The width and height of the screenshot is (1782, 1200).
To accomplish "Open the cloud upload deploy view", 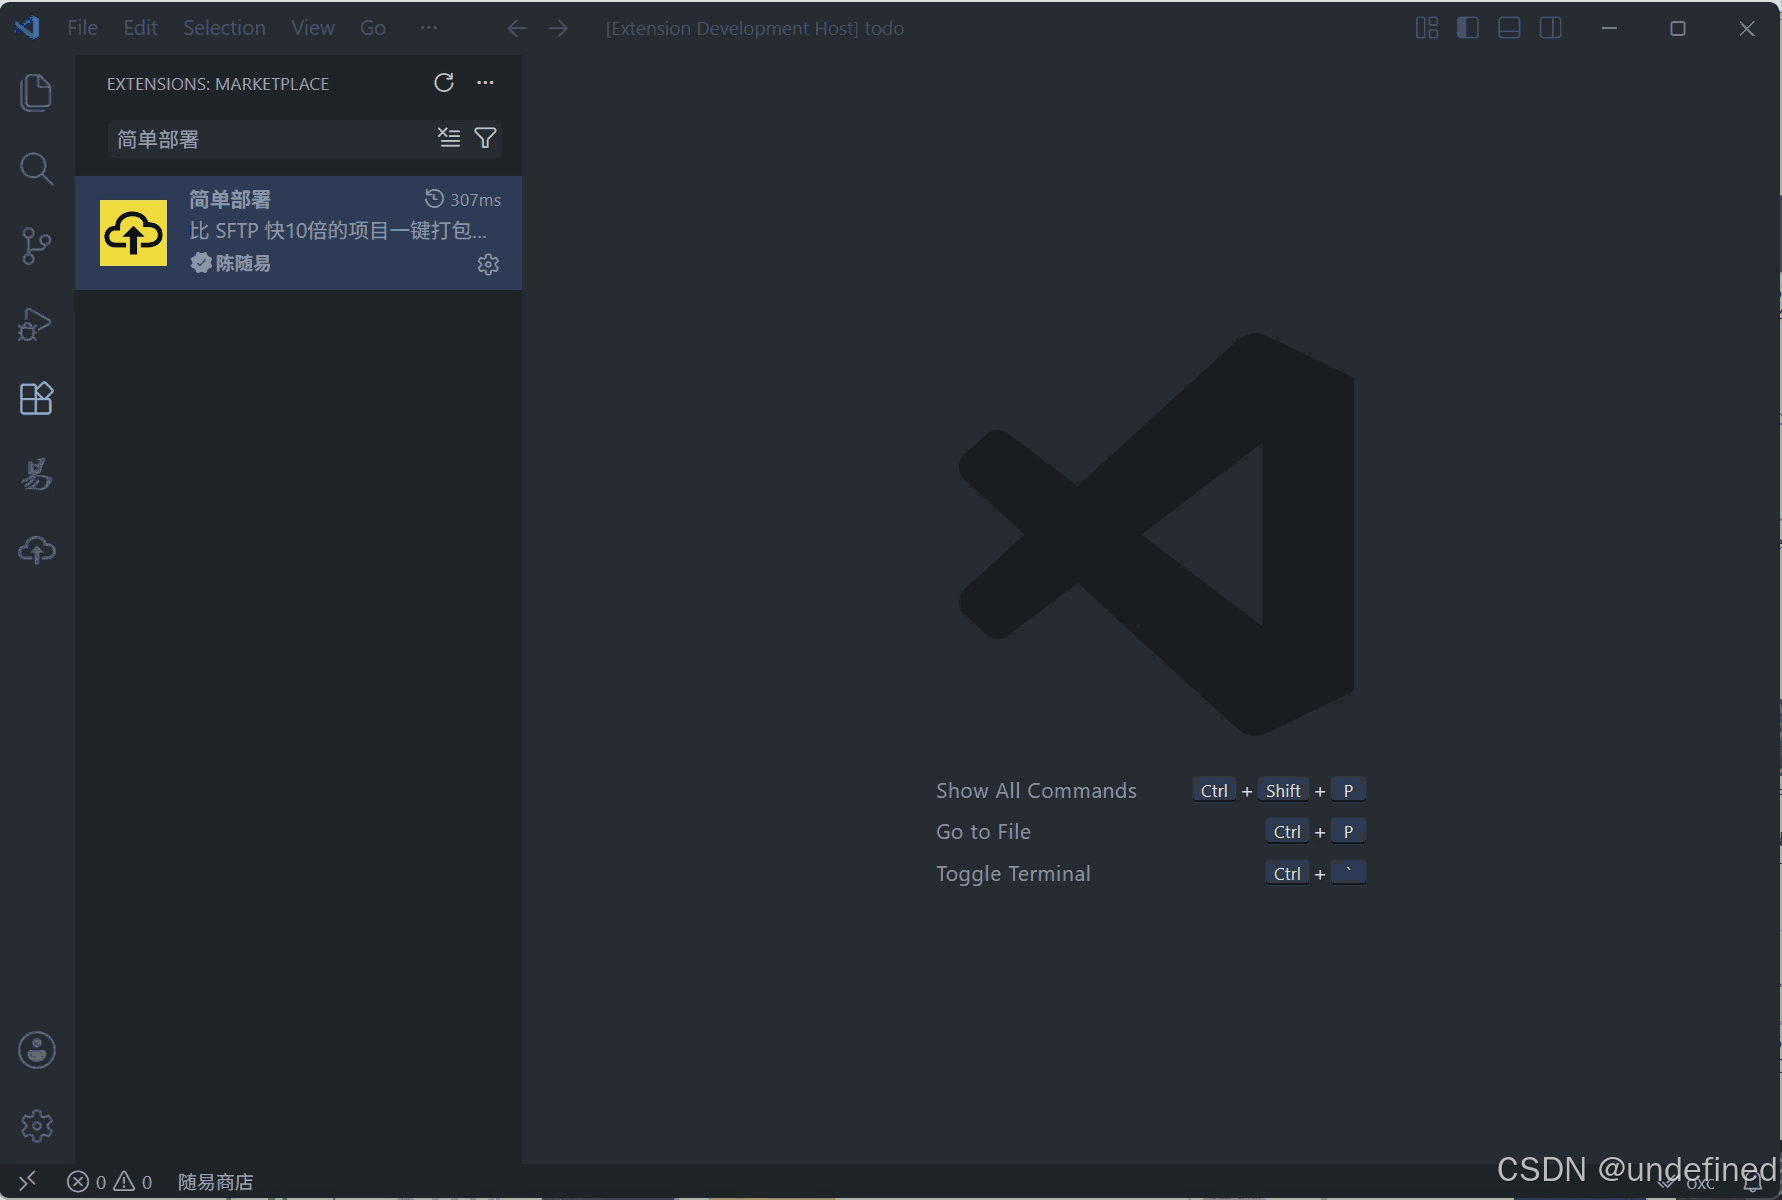I will [x=36, y=550].
